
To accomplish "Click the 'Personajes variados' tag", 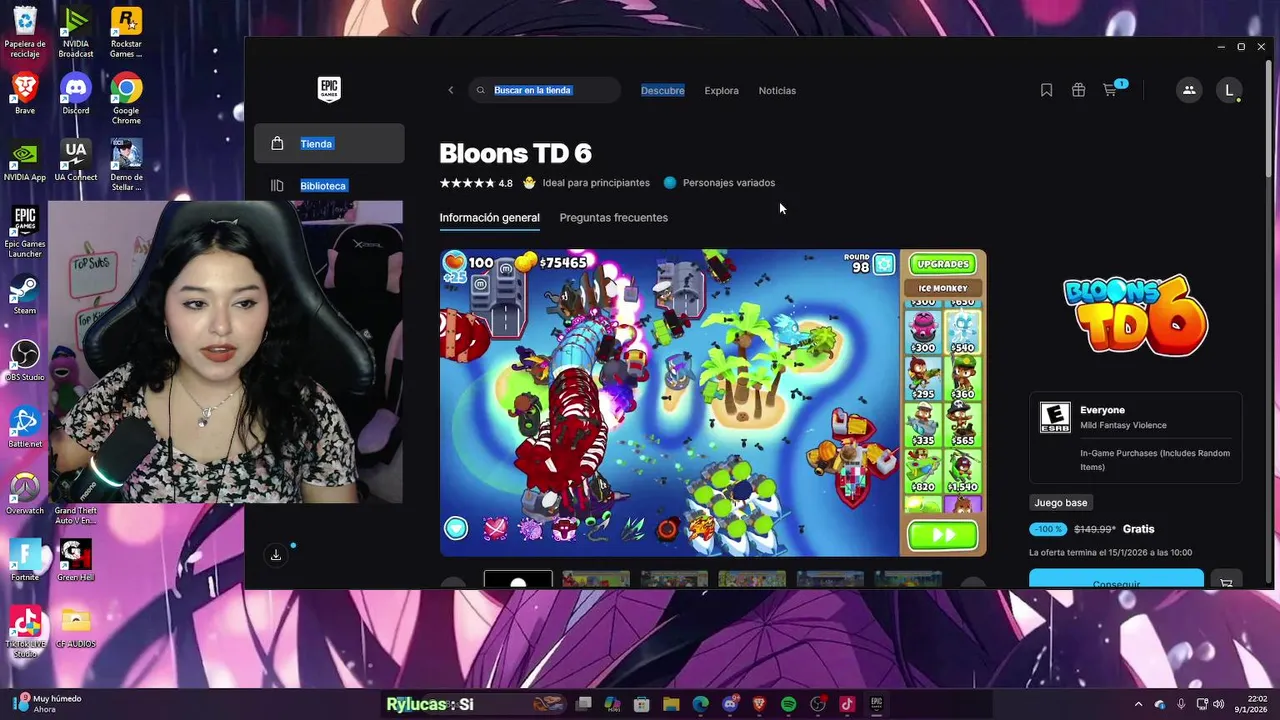I will (x=719, y=183).
